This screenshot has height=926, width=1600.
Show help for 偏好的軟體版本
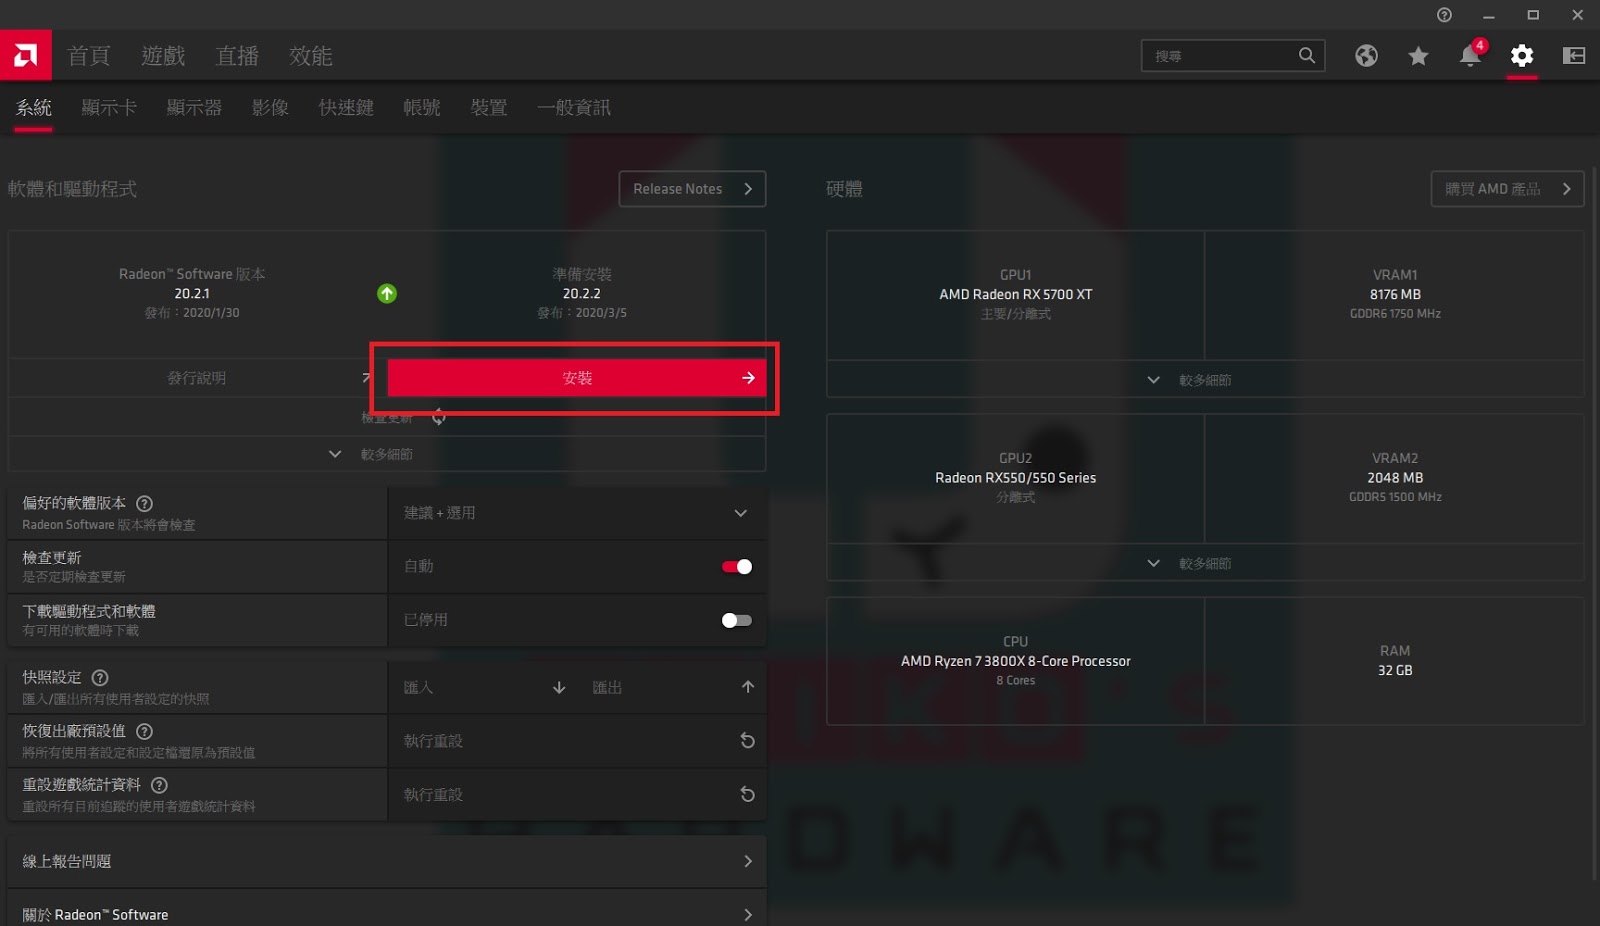(144, 504)
